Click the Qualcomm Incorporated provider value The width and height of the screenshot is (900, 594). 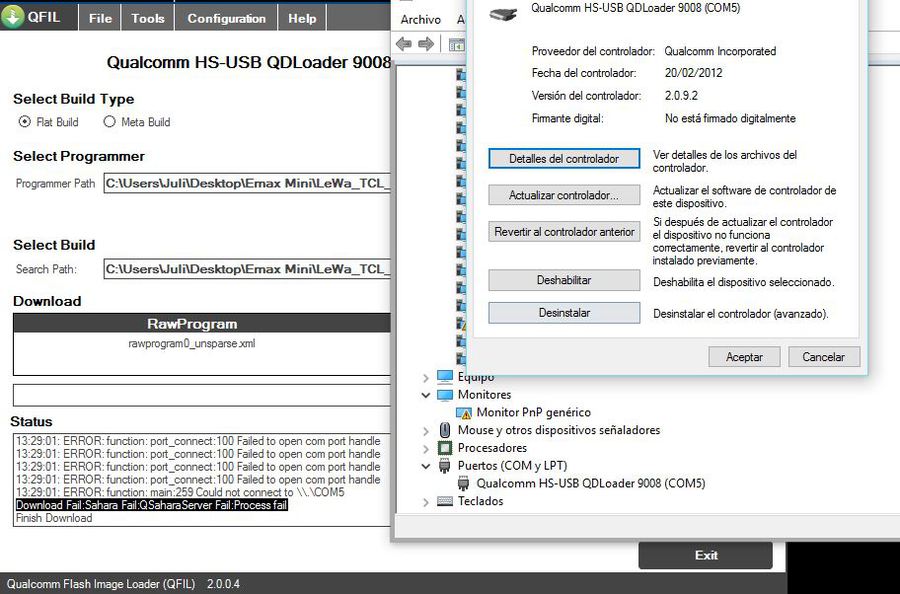[x=720, y=51]
